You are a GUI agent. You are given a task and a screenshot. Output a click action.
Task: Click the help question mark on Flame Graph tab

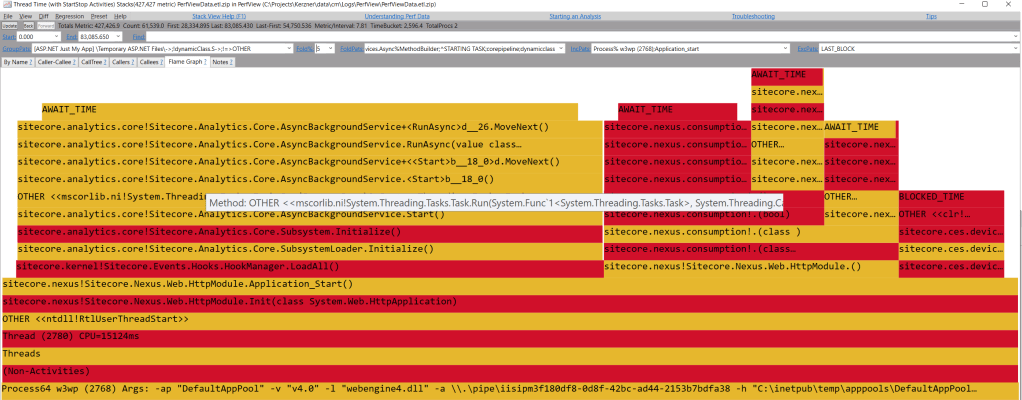pyautogui.click(x=206, y=62)
